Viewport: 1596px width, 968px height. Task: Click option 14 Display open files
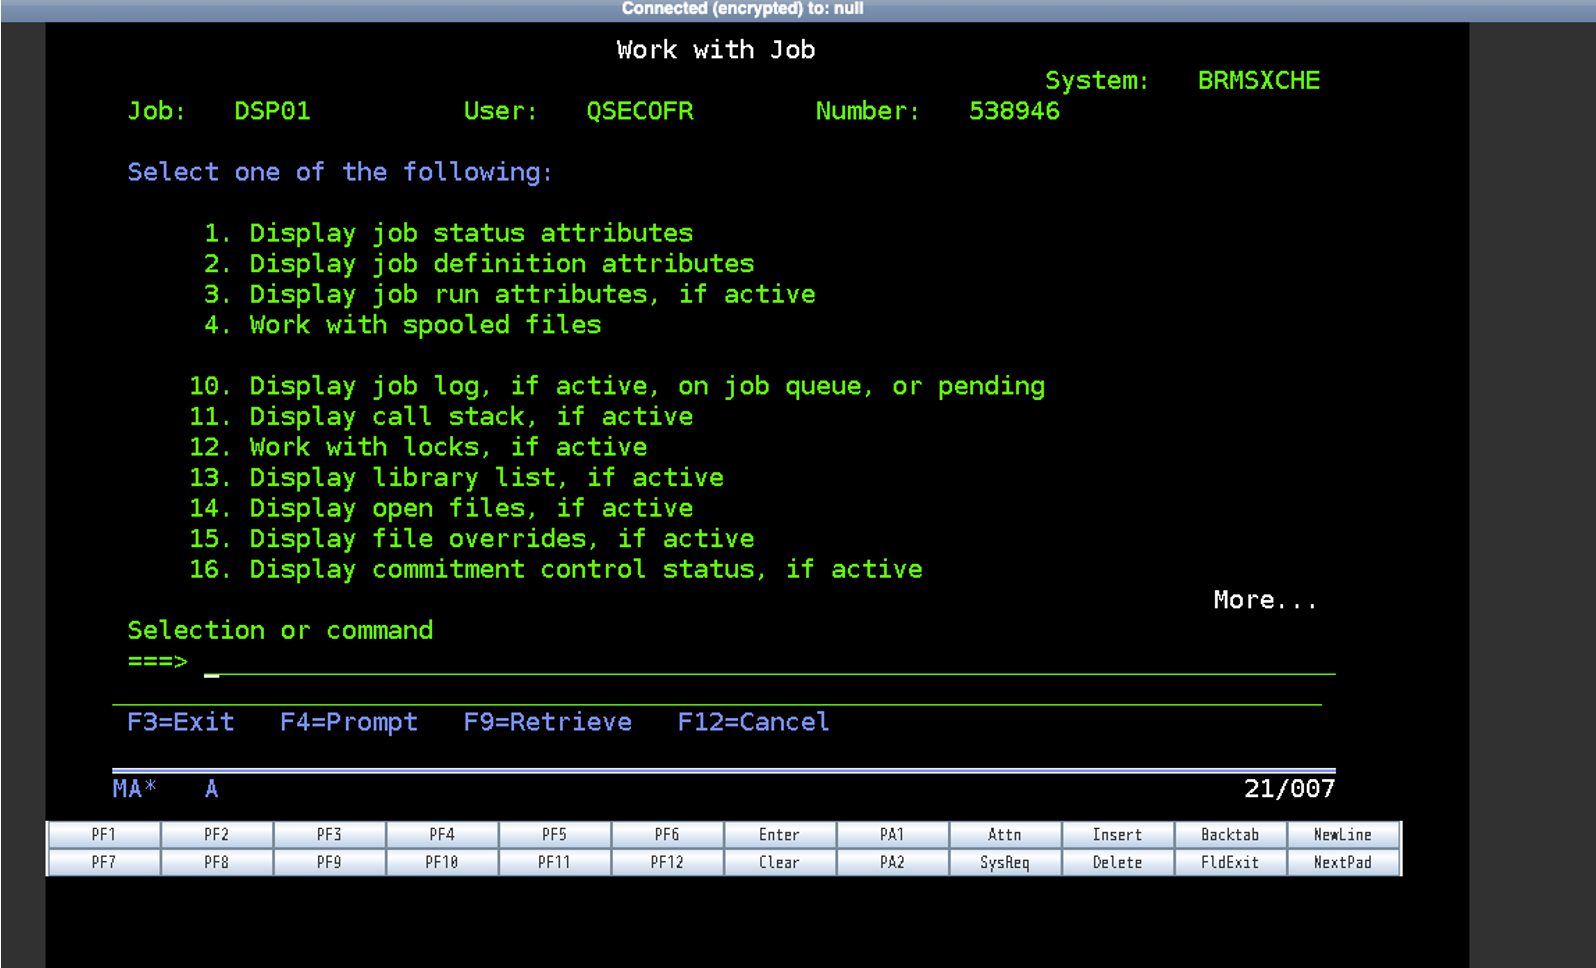(x=441, y=508)
